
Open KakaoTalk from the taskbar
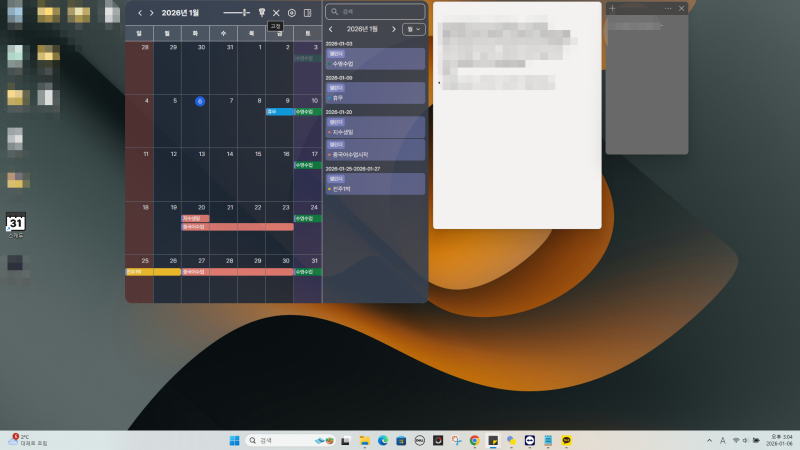click(566, 440)
